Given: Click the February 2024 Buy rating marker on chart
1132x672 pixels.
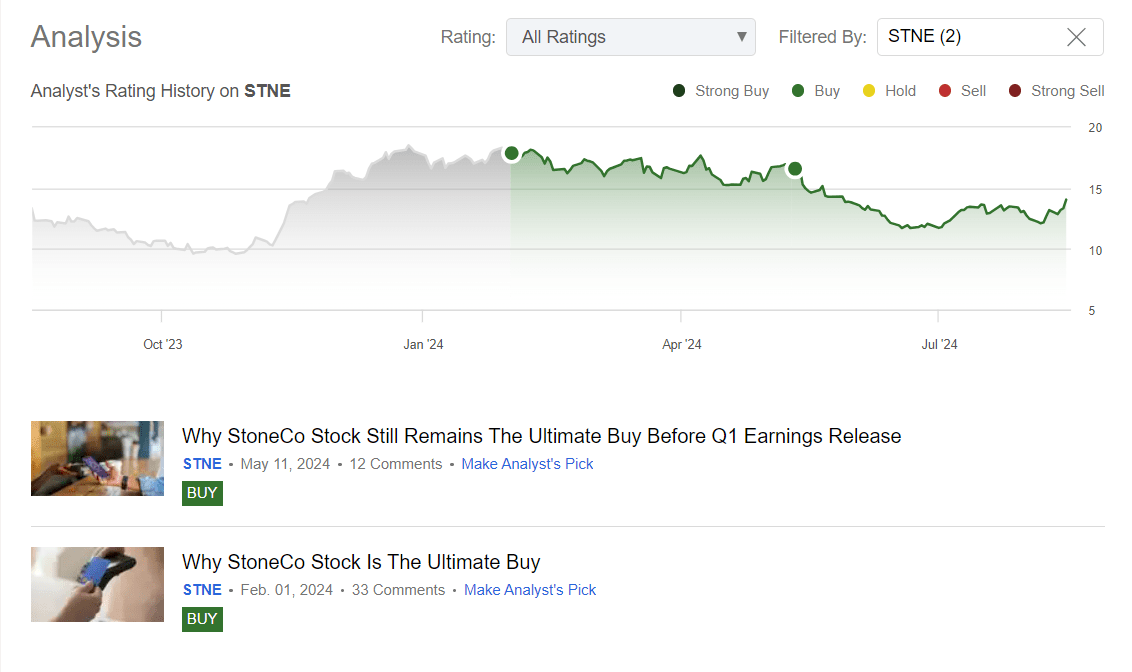Looking at the screenshot, I should 511,153.
